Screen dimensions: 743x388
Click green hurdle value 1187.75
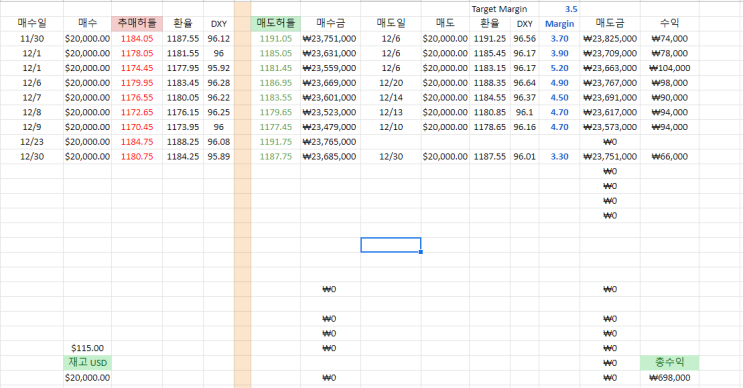(275, 156)
